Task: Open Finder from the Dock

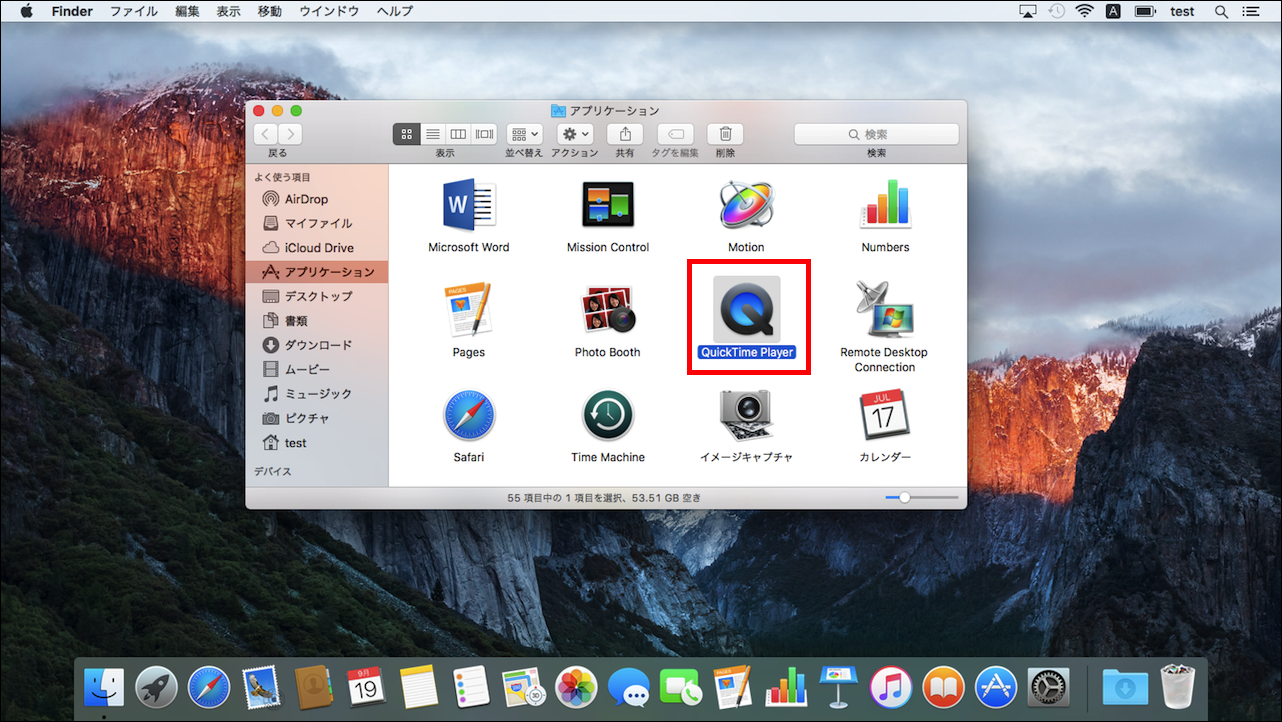Action: pyautogui.click(x=104, y=687)
